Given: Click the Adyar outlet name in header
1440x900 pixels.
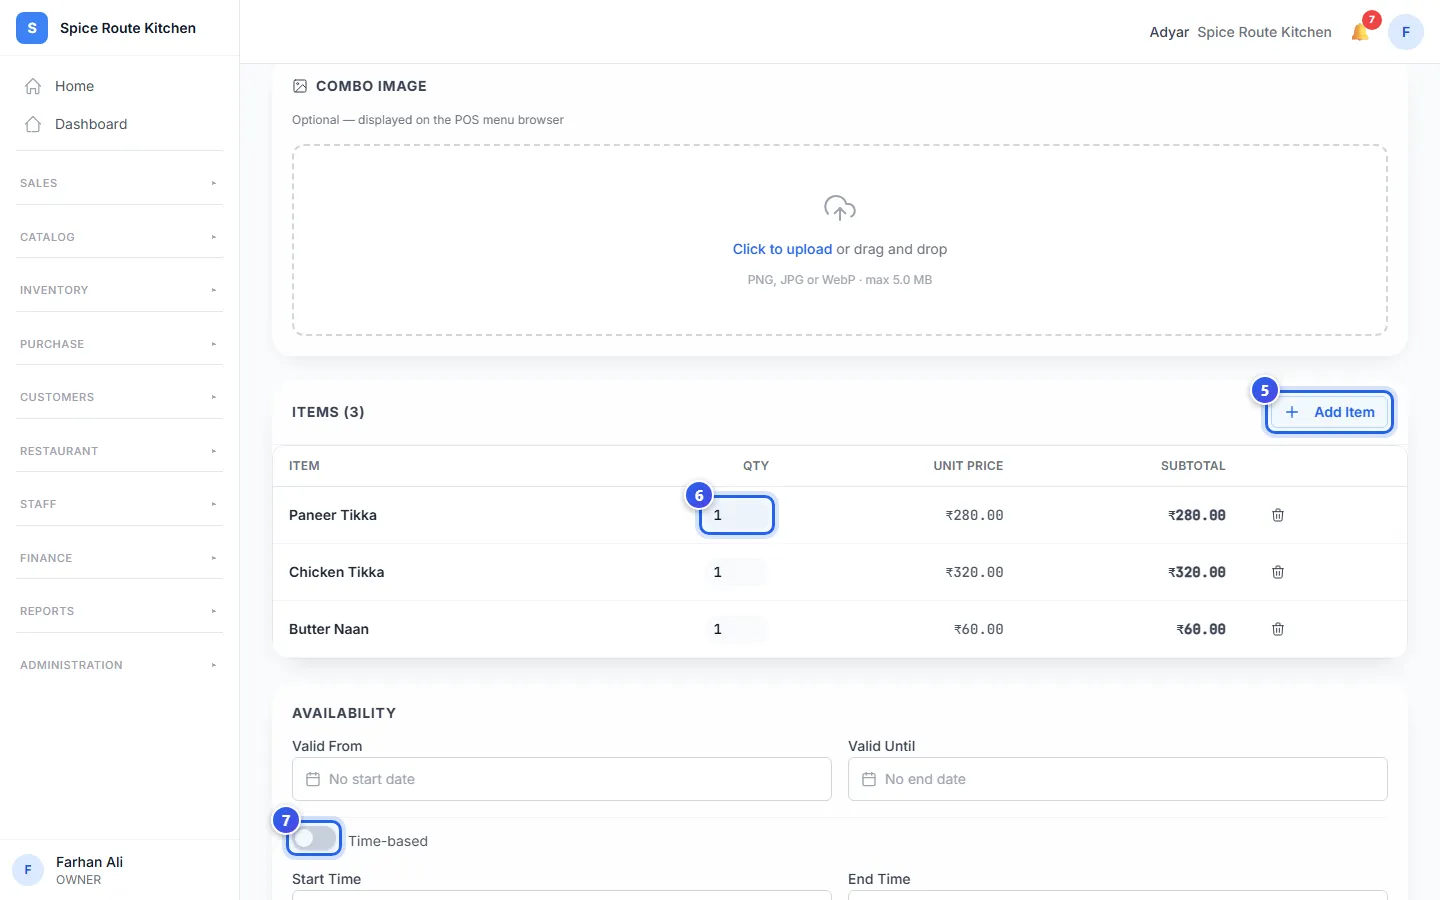Looking at the screenshot, I should tap(1169, 32).
